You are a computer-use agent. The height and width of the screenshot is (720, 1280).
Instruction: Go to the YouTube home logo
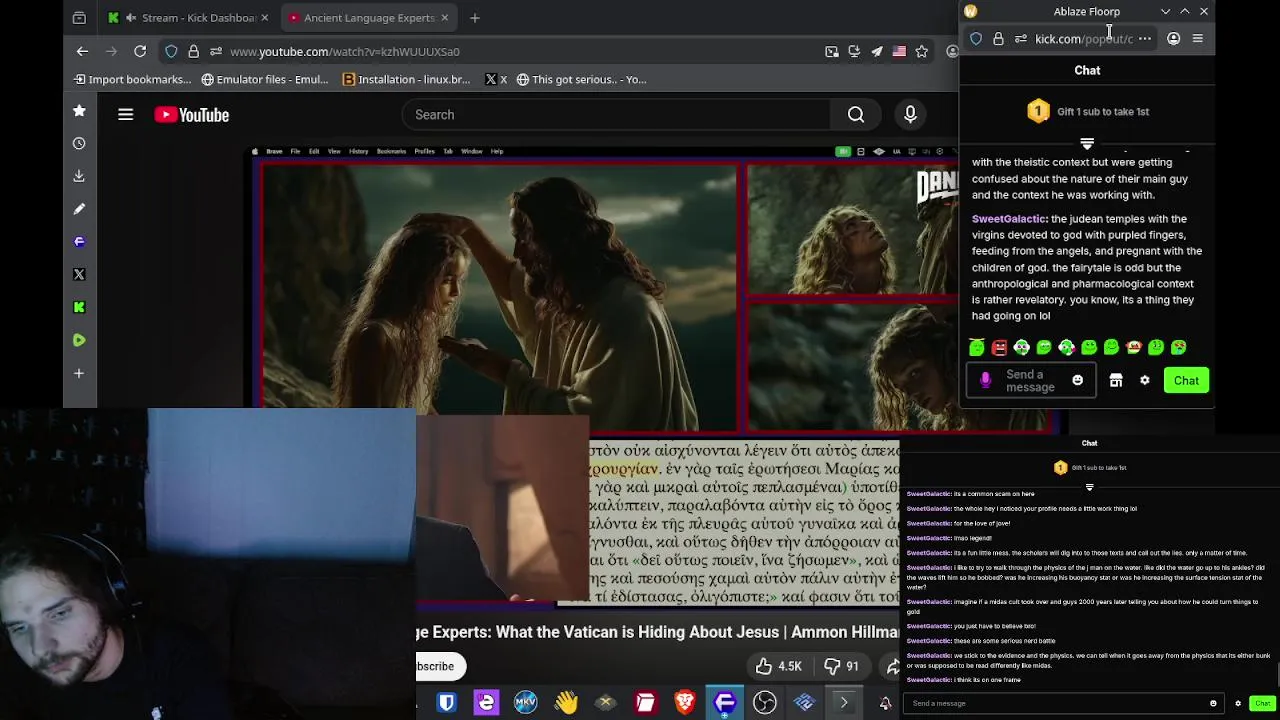(x=192, y=115)
